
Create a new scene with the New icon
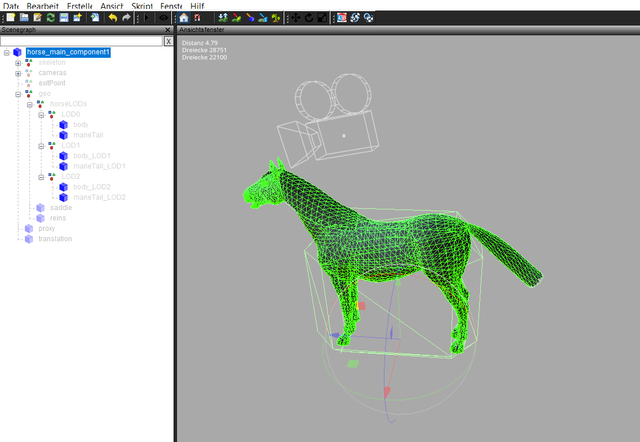(11, 18)
